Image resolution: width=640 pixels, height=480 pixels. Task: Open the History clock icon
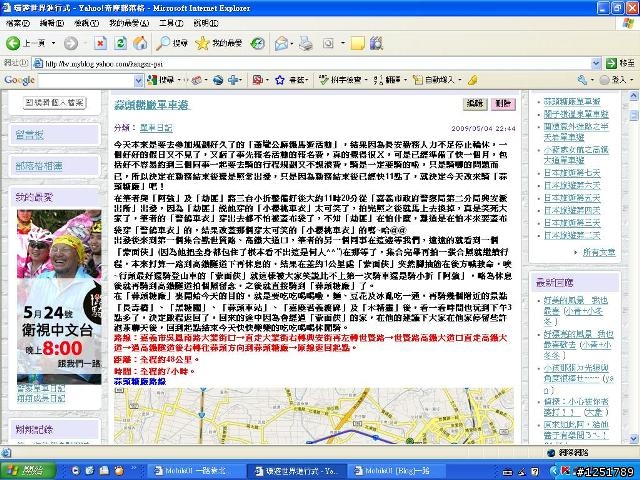point(258,43)
